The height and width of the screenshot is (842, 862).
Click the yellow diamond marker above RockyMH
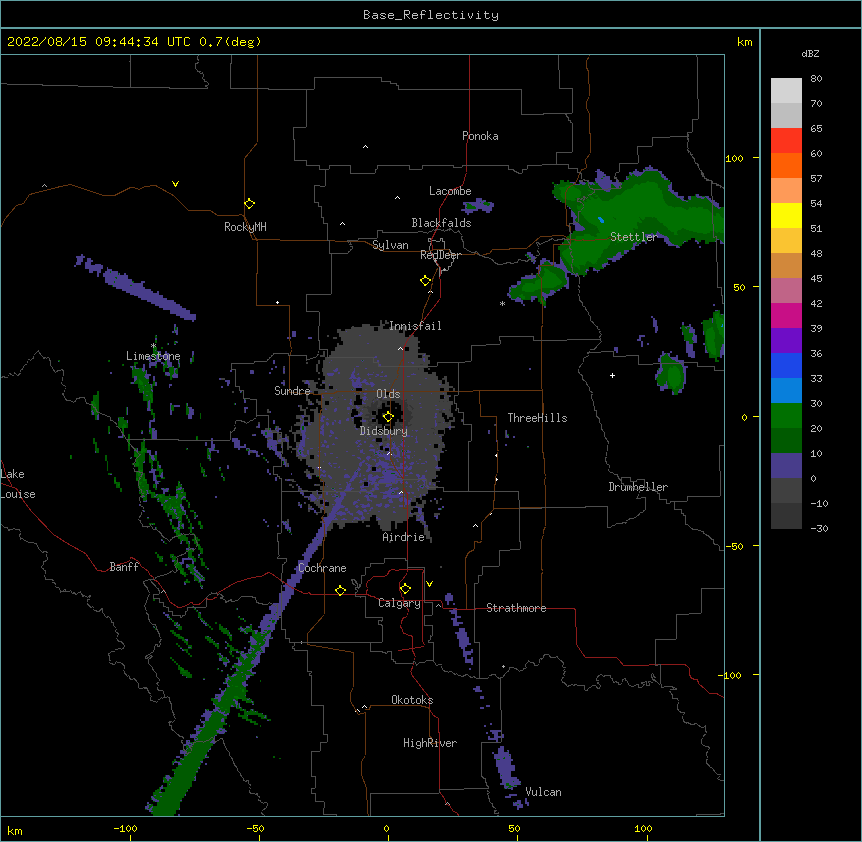click(x=250, y=204)
